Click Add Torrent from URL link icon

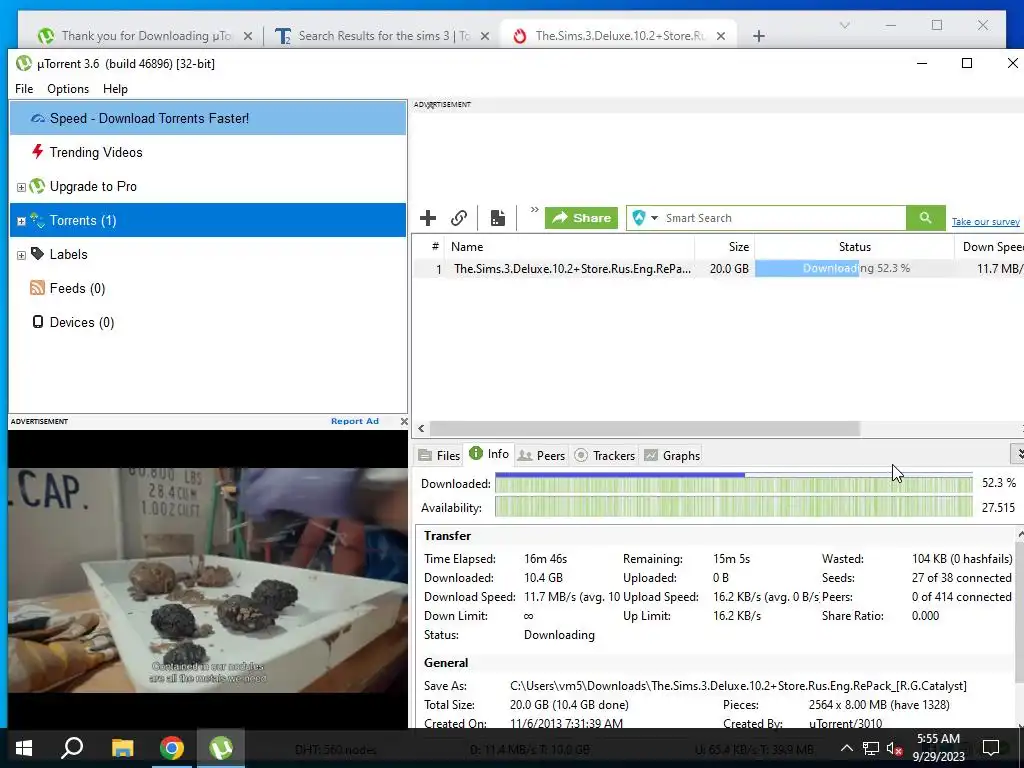point(459,217)
